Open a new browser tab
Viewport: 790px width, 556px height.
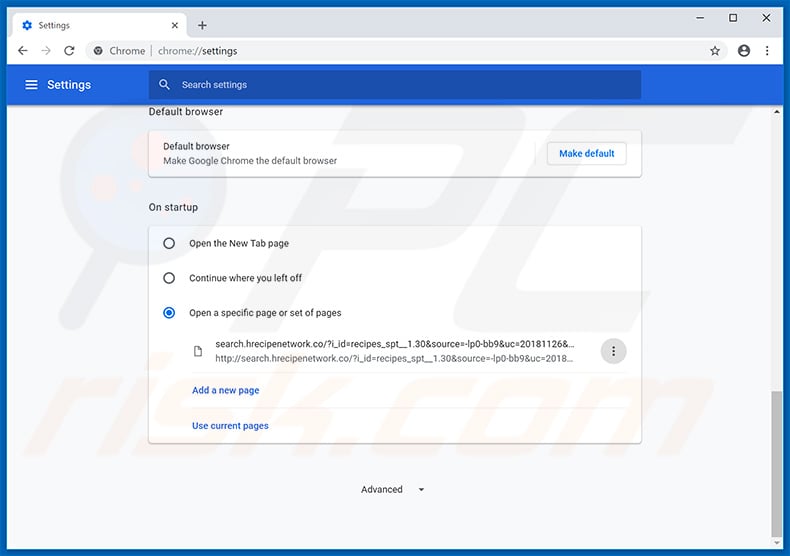pos(202,25)
